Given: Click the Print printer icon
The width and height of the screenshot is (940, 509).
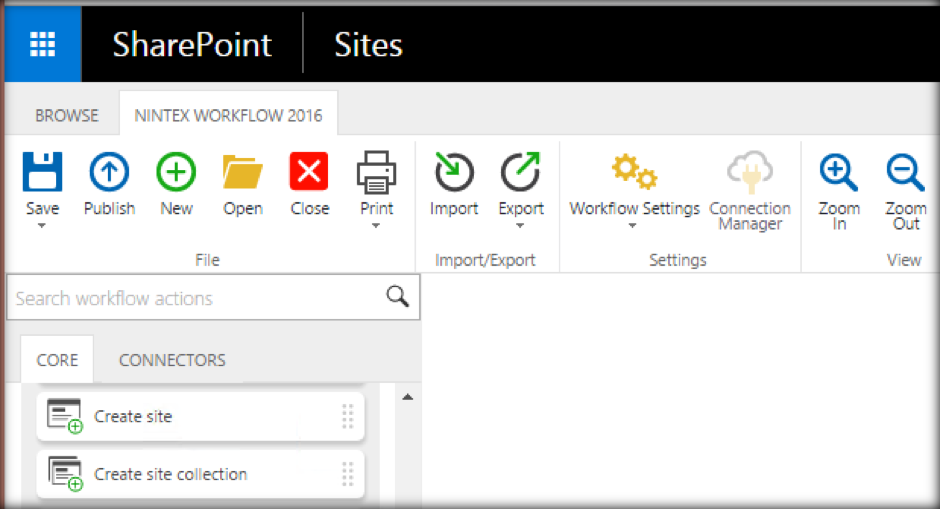Looking at the screenshot, I should pyautogui.click(x=376, y=172).
